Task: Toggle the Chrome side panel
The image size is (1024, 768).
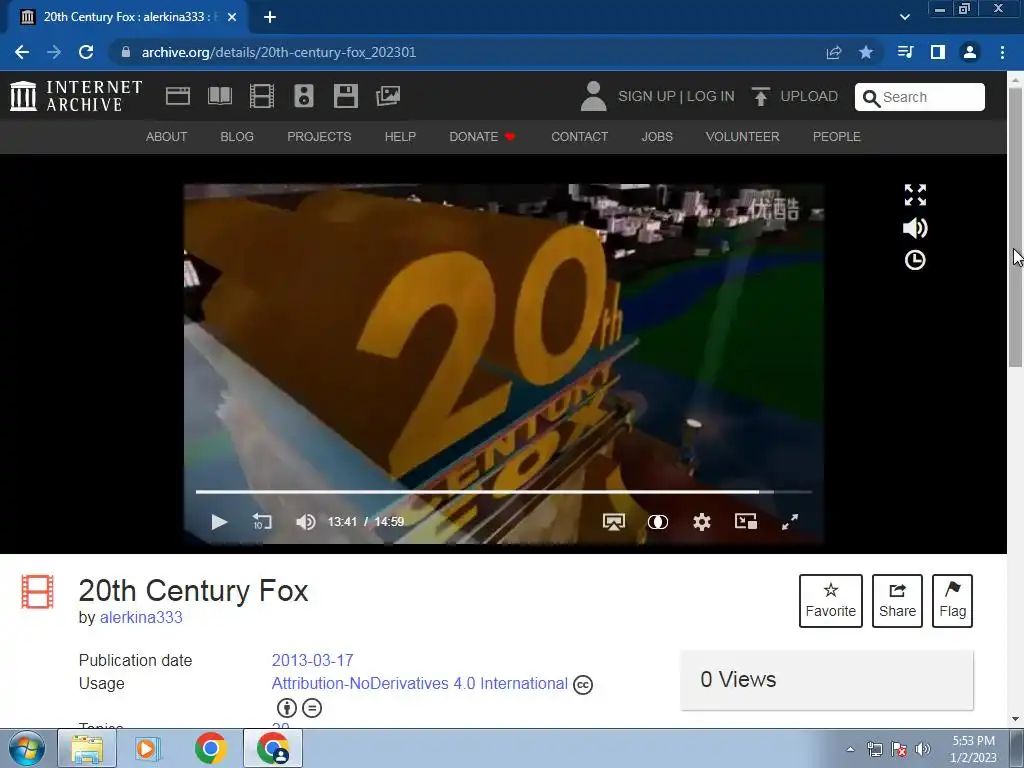Action: pyautogui.click(x=938, y=52)
